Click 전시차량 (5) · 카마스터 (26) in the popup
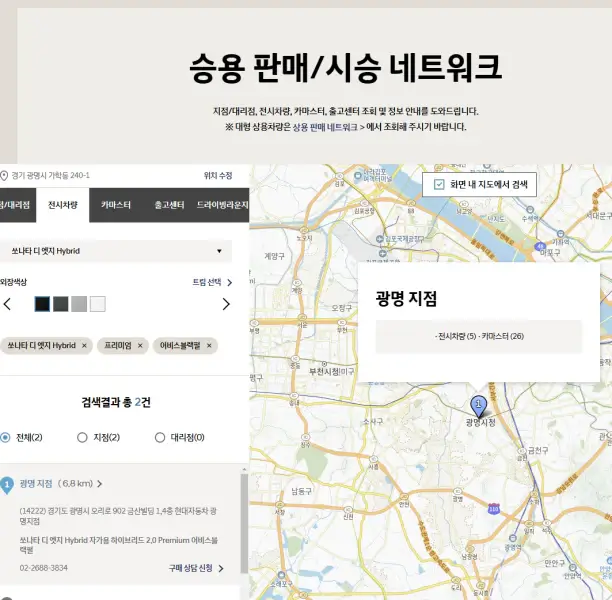Screen dimensions: 612x600 coord(479,336)
